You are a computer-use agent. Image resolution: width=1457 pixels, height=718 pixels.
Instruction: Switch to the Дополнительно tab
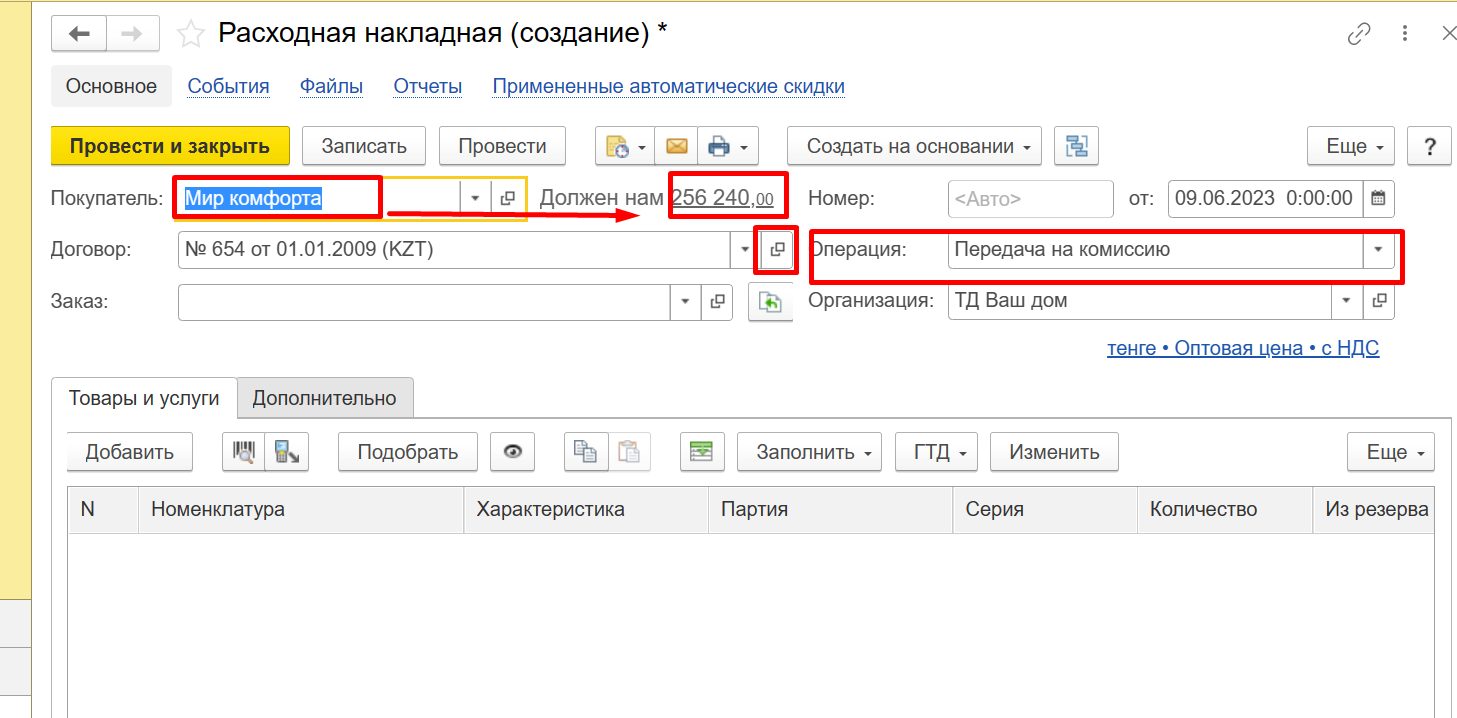pos(324,398)
